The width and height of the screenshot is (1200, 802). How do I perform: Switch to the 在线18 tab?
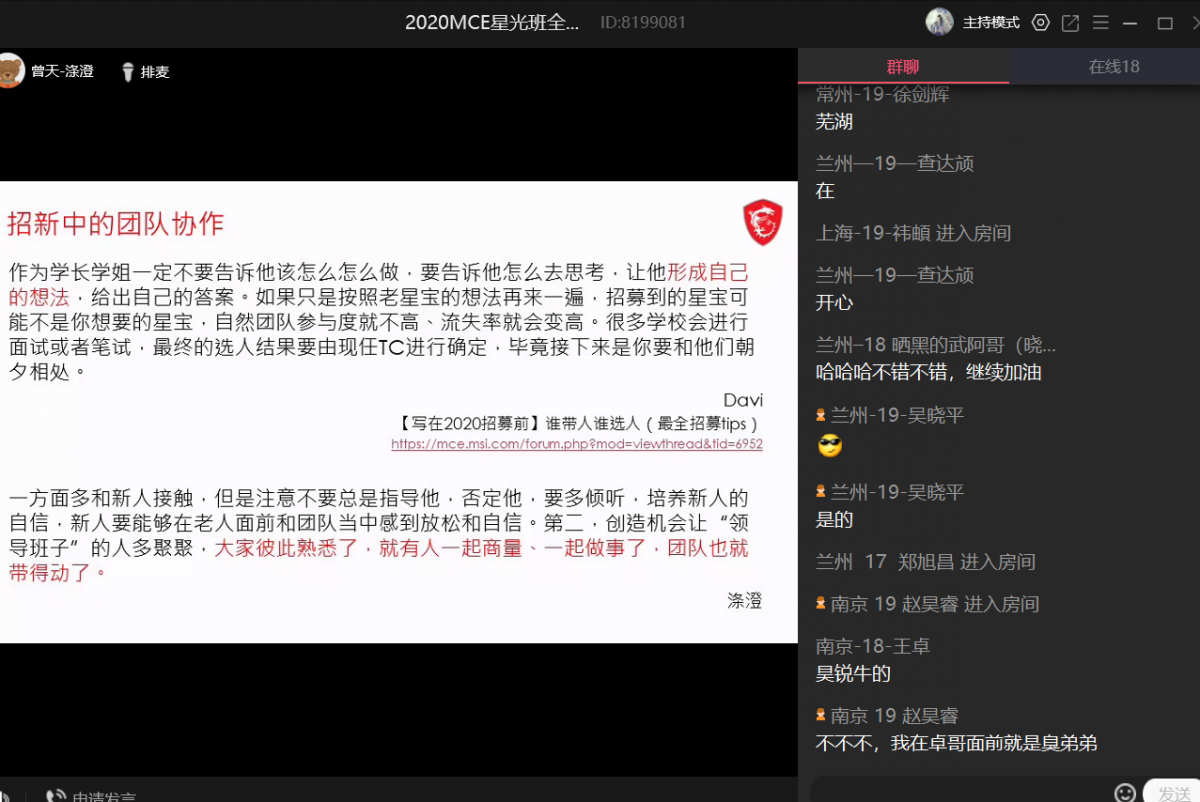[x=1113, y=67]
